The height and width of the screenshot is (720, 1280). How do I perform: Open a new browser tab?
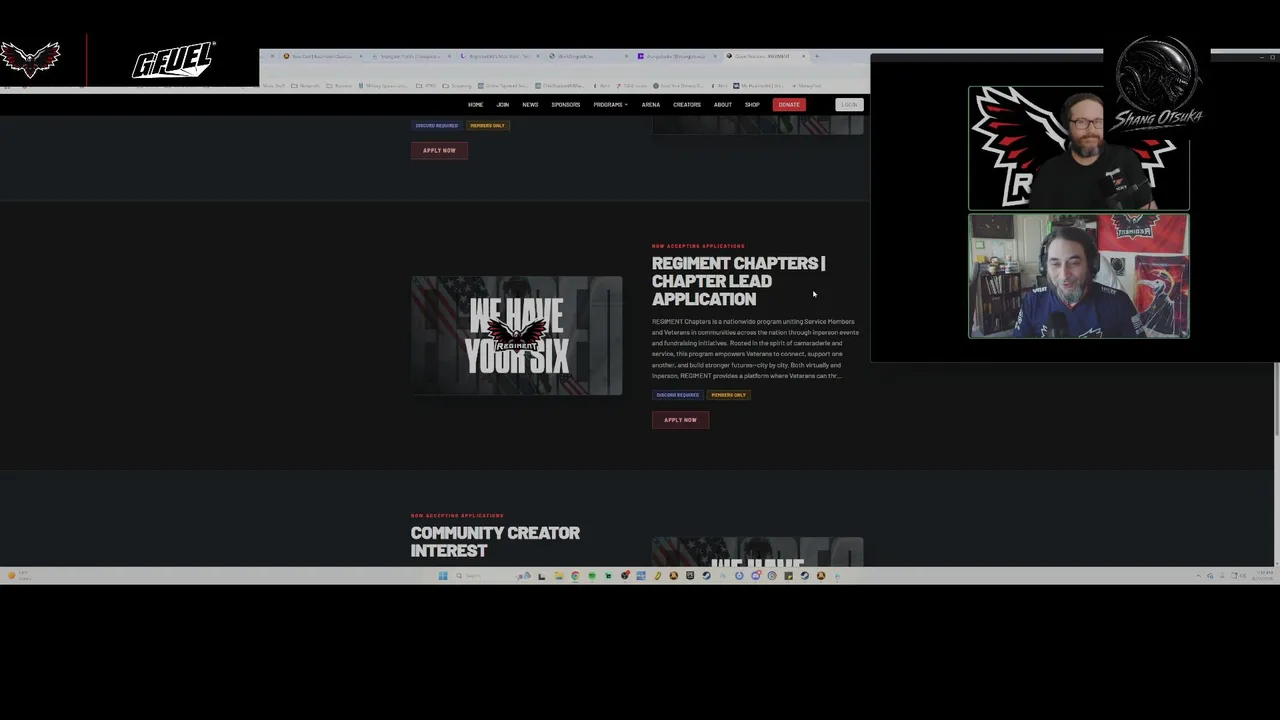pyautogui.click(x=816, y=56)
